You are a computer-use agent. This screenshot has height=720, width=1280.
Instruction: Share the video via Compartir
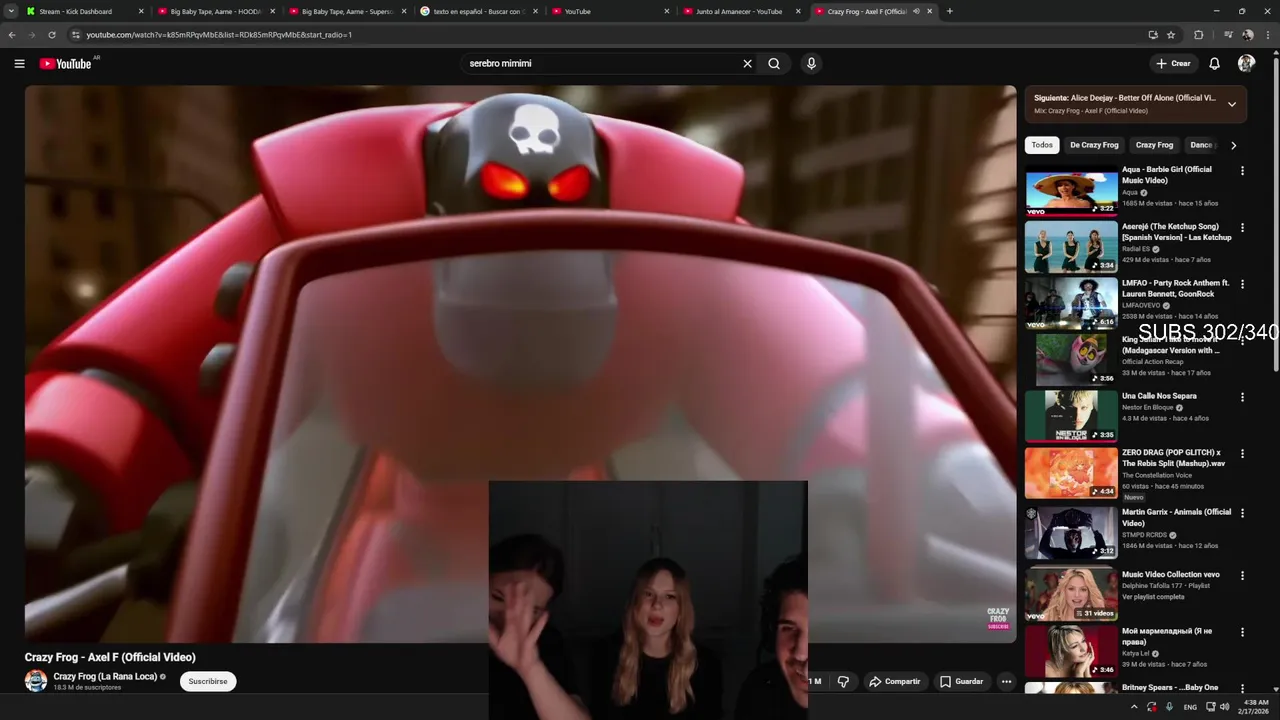tap(894, 682)
